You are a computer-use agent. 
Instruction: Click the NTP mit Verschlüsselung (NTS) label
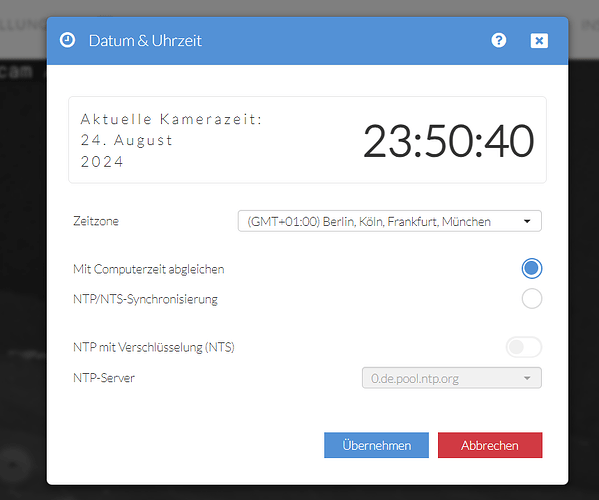(154, 347)
